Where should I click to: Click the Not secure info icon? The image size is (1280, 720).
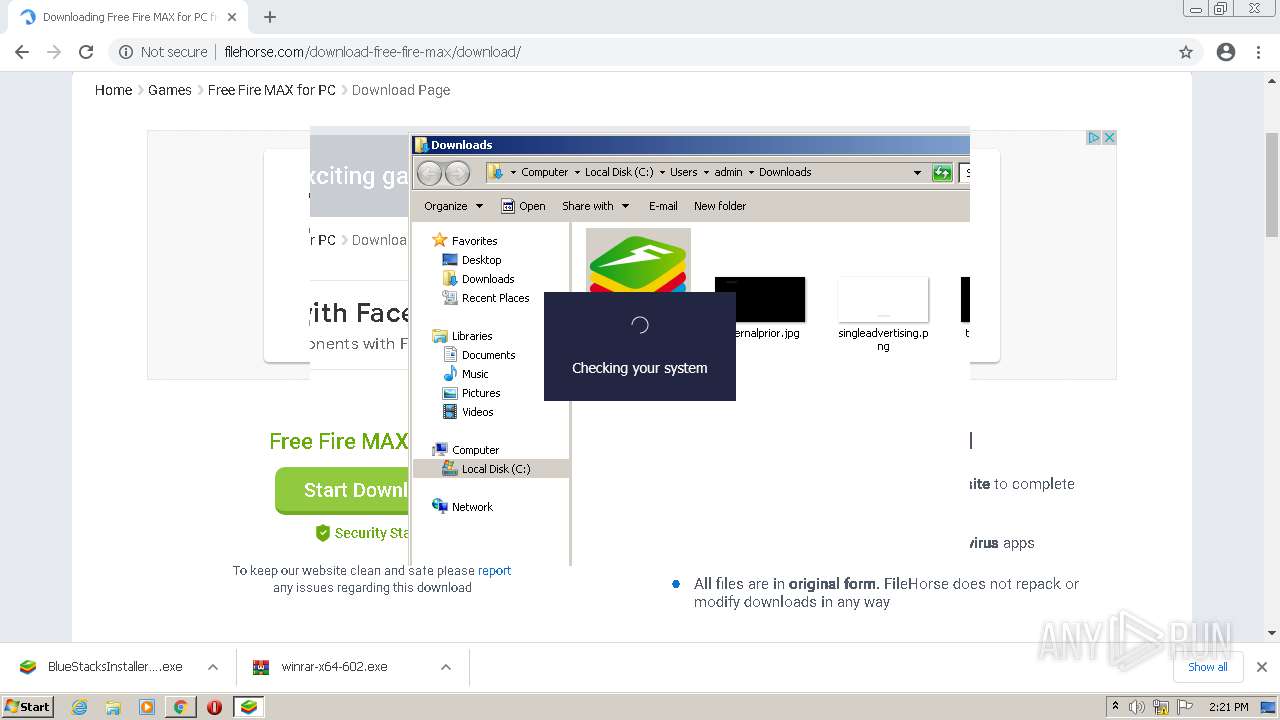[x=126, y=52]
